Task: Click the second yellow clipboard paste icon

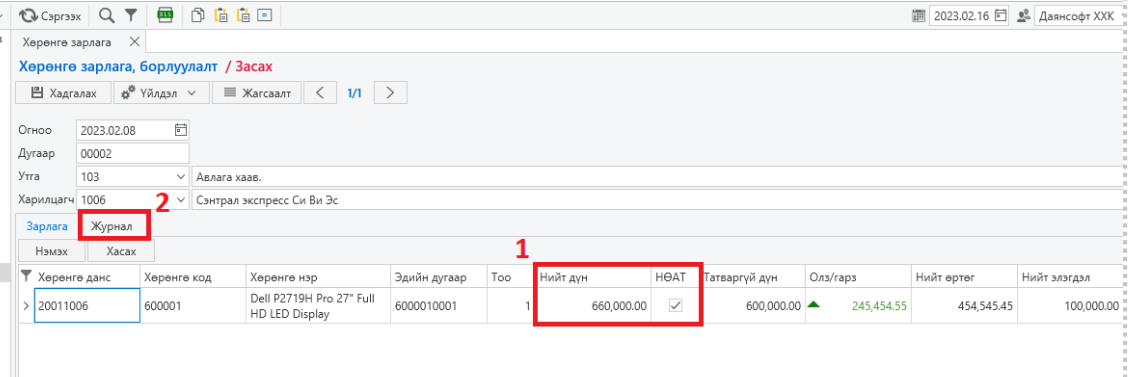Action: coord(243,15)
